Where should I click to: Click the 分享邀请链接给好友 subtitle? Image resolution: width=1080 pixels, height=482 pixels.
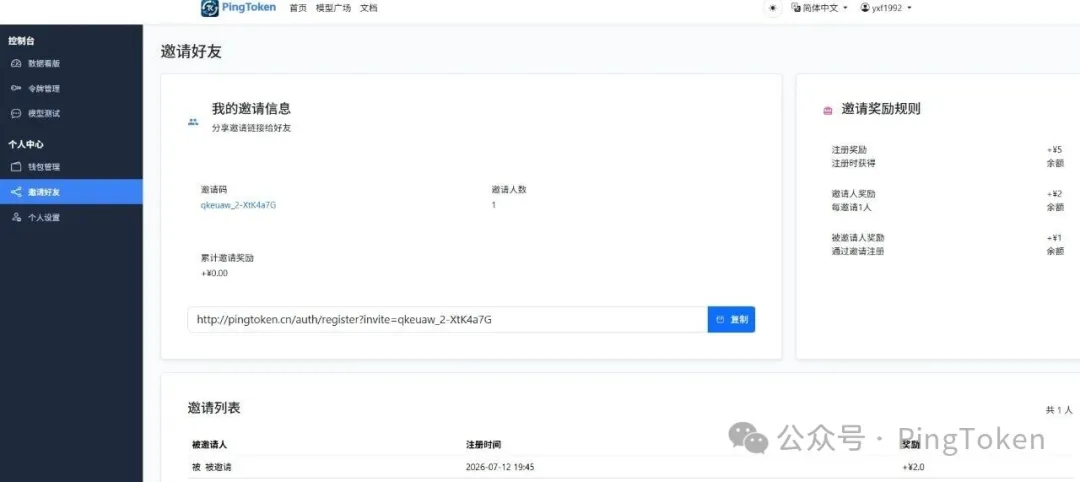pyautogui.click(x=251, y=128)
